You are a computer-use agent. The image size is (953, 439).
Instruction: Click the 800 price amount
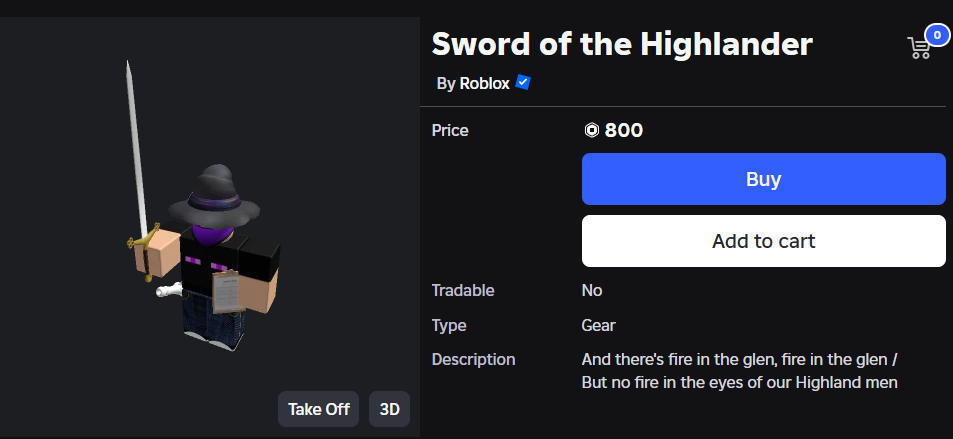(x=624, y=130)
